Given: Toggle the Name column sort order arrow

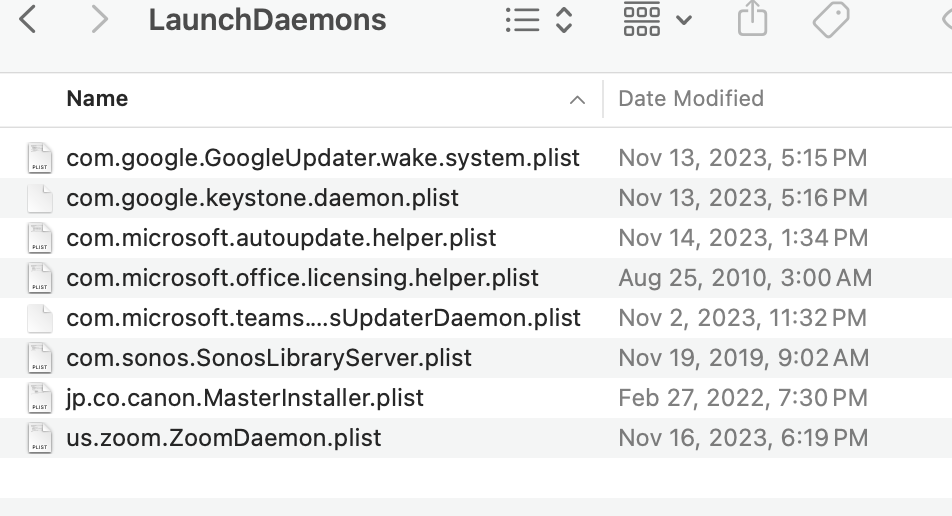Looking at the screenshot, I should [577, 99].
